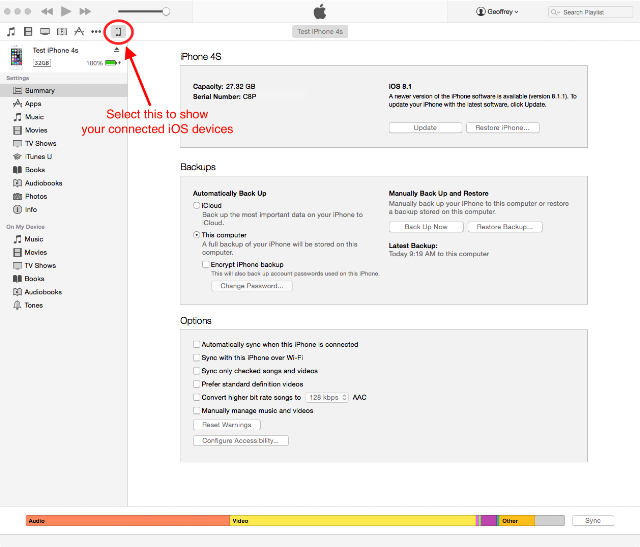Adjust the volume slider knob
The width and height of the screenshot is (640, 547).
click(166, 11)
